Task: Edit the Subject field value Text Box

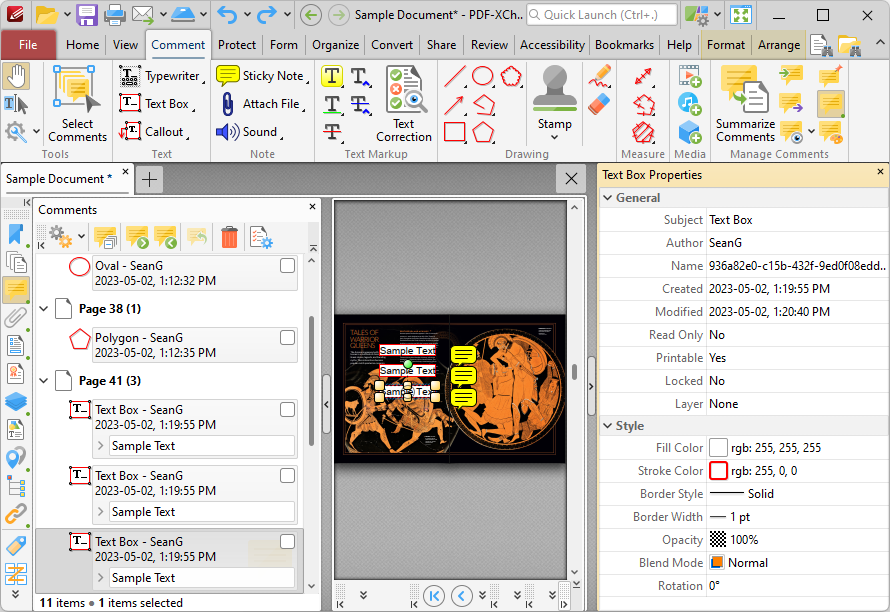Action: tap(797, 220)
